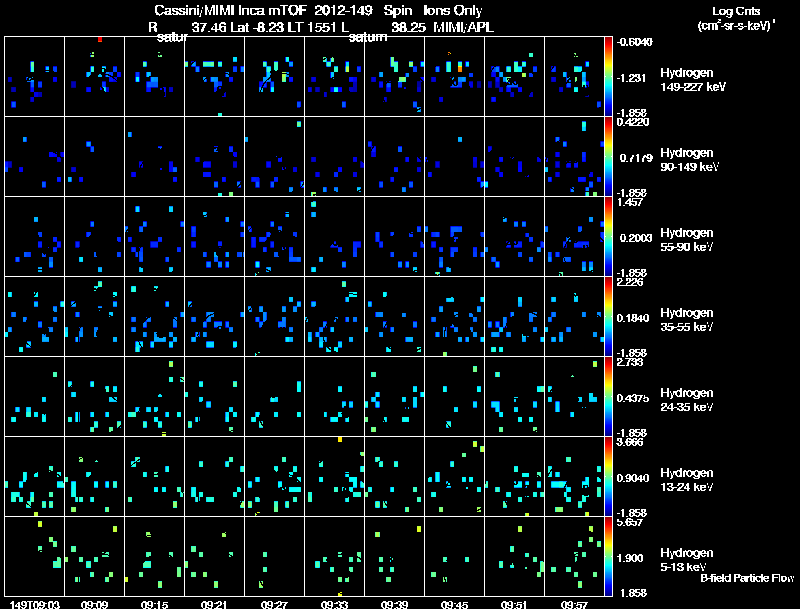Open the 5-13 keV panel at 149T09:03

34,556
